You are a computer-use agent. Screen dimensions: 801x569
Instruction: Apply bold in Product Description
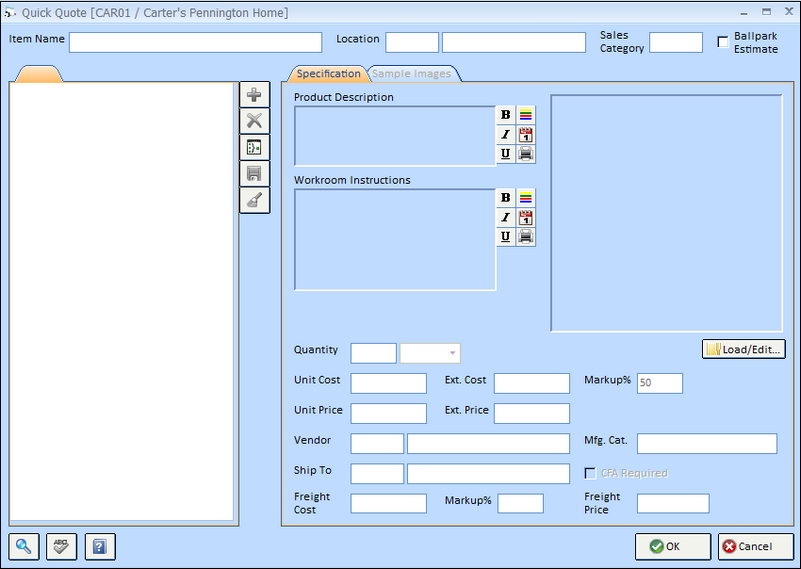point(506,115)
